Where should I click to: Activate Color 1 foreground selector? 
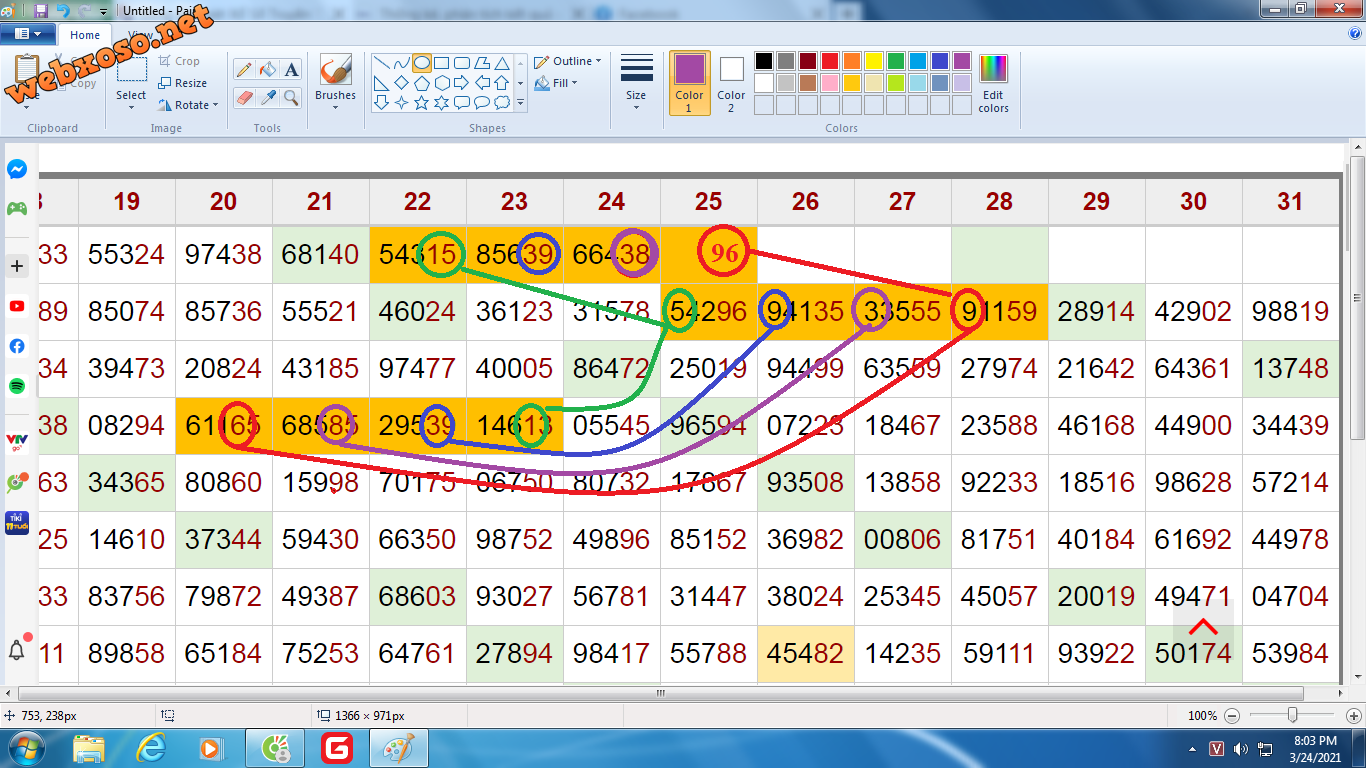click(689, 83)
